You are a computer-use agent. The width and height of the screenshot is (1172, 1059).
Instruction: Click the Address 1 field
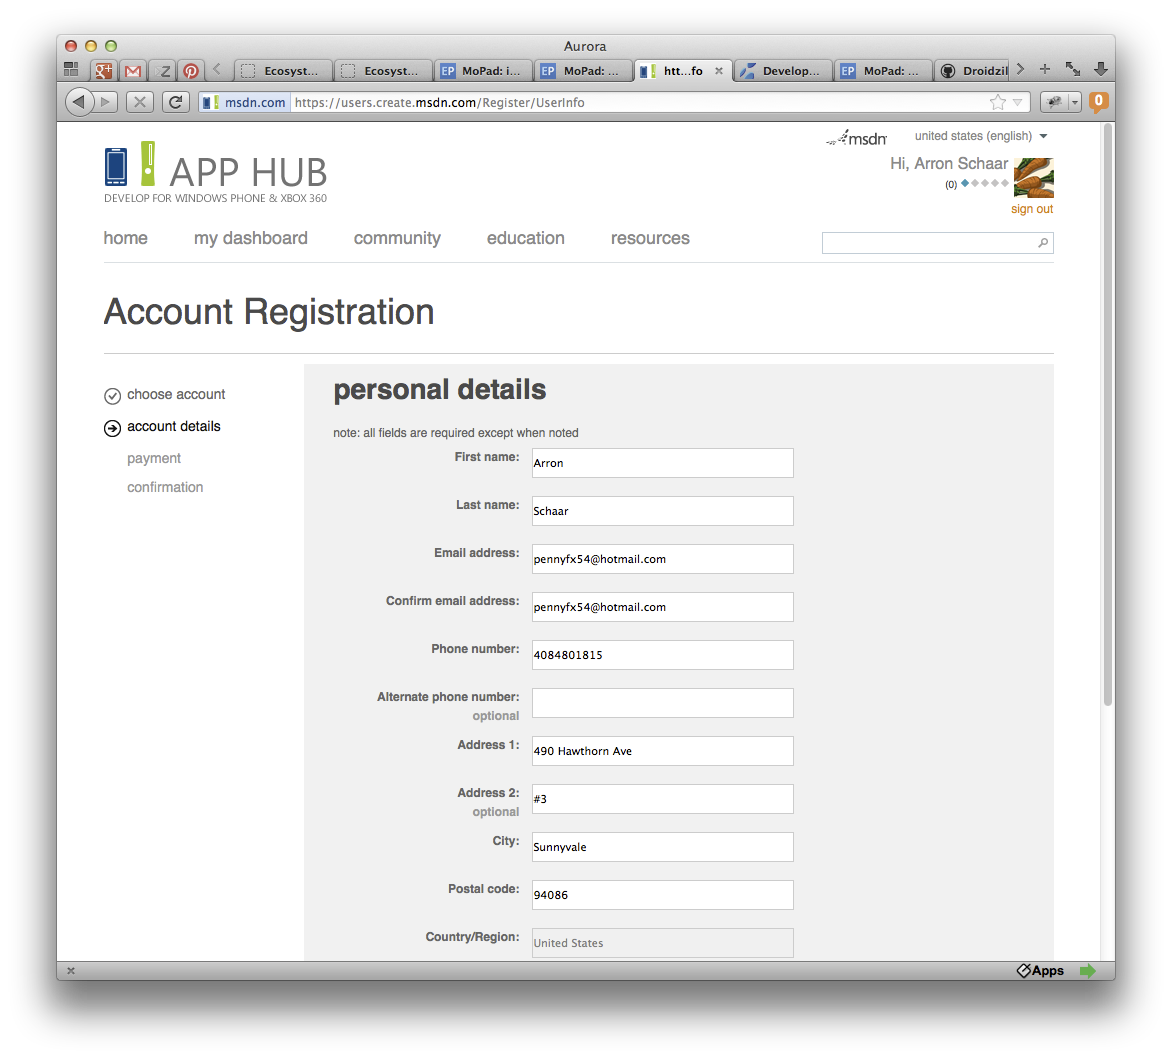pos(662,751)
